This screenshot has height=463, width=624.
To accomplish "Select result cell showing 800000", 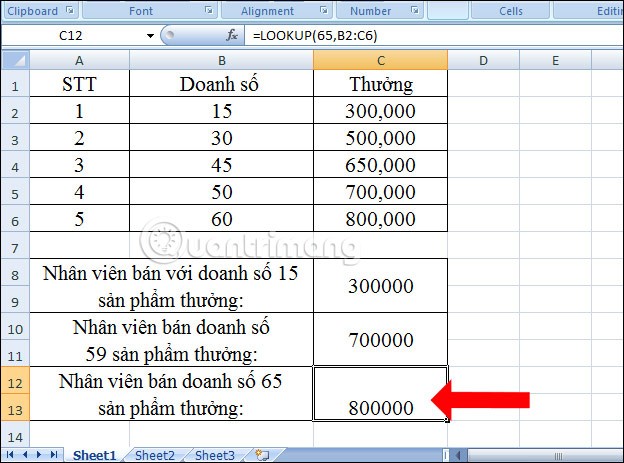I will click(x=380, y=393).
